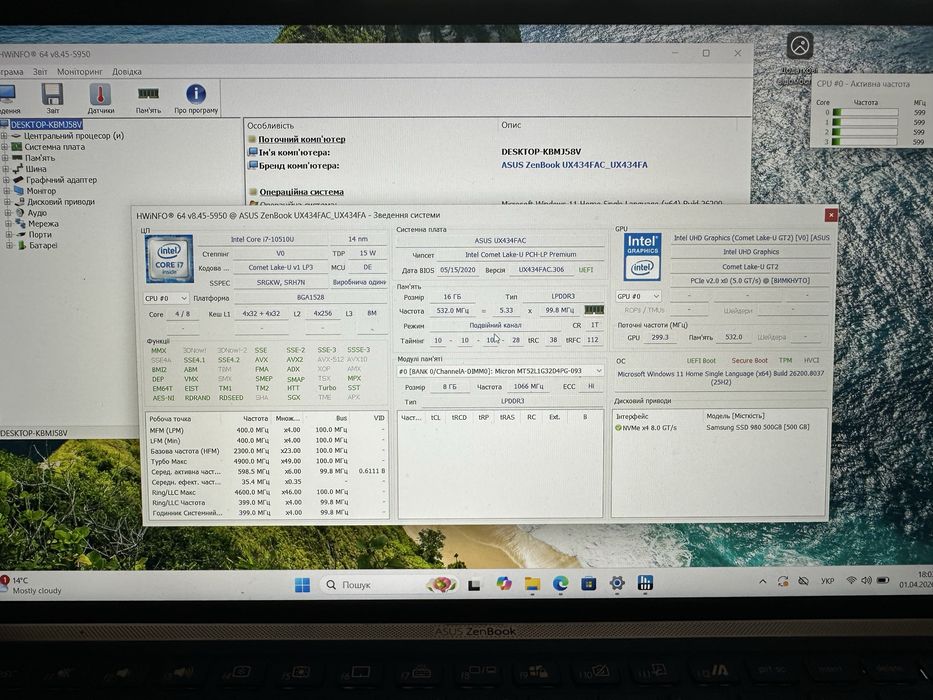The height and width of the screenshot is (700, 933).
Task: Click the Wi-Fi tray icon
Action: point(851,580)
